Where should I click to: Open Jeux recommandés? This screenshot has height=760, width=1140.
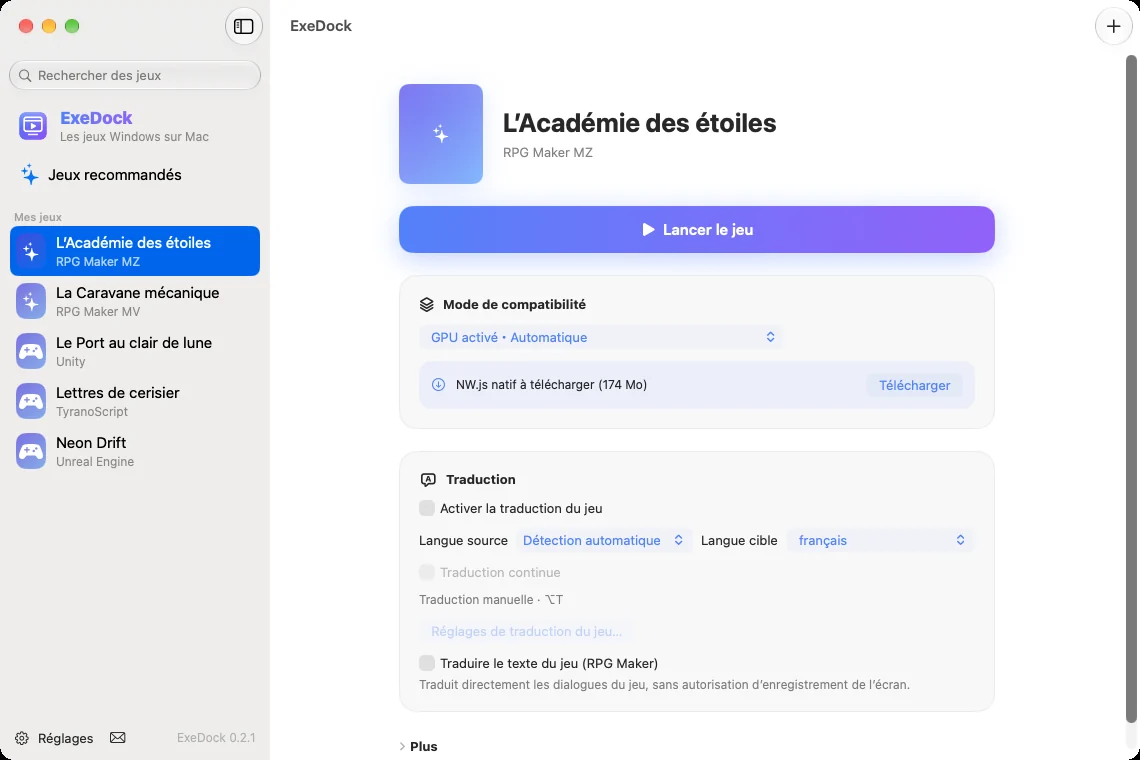pos(135,175)
